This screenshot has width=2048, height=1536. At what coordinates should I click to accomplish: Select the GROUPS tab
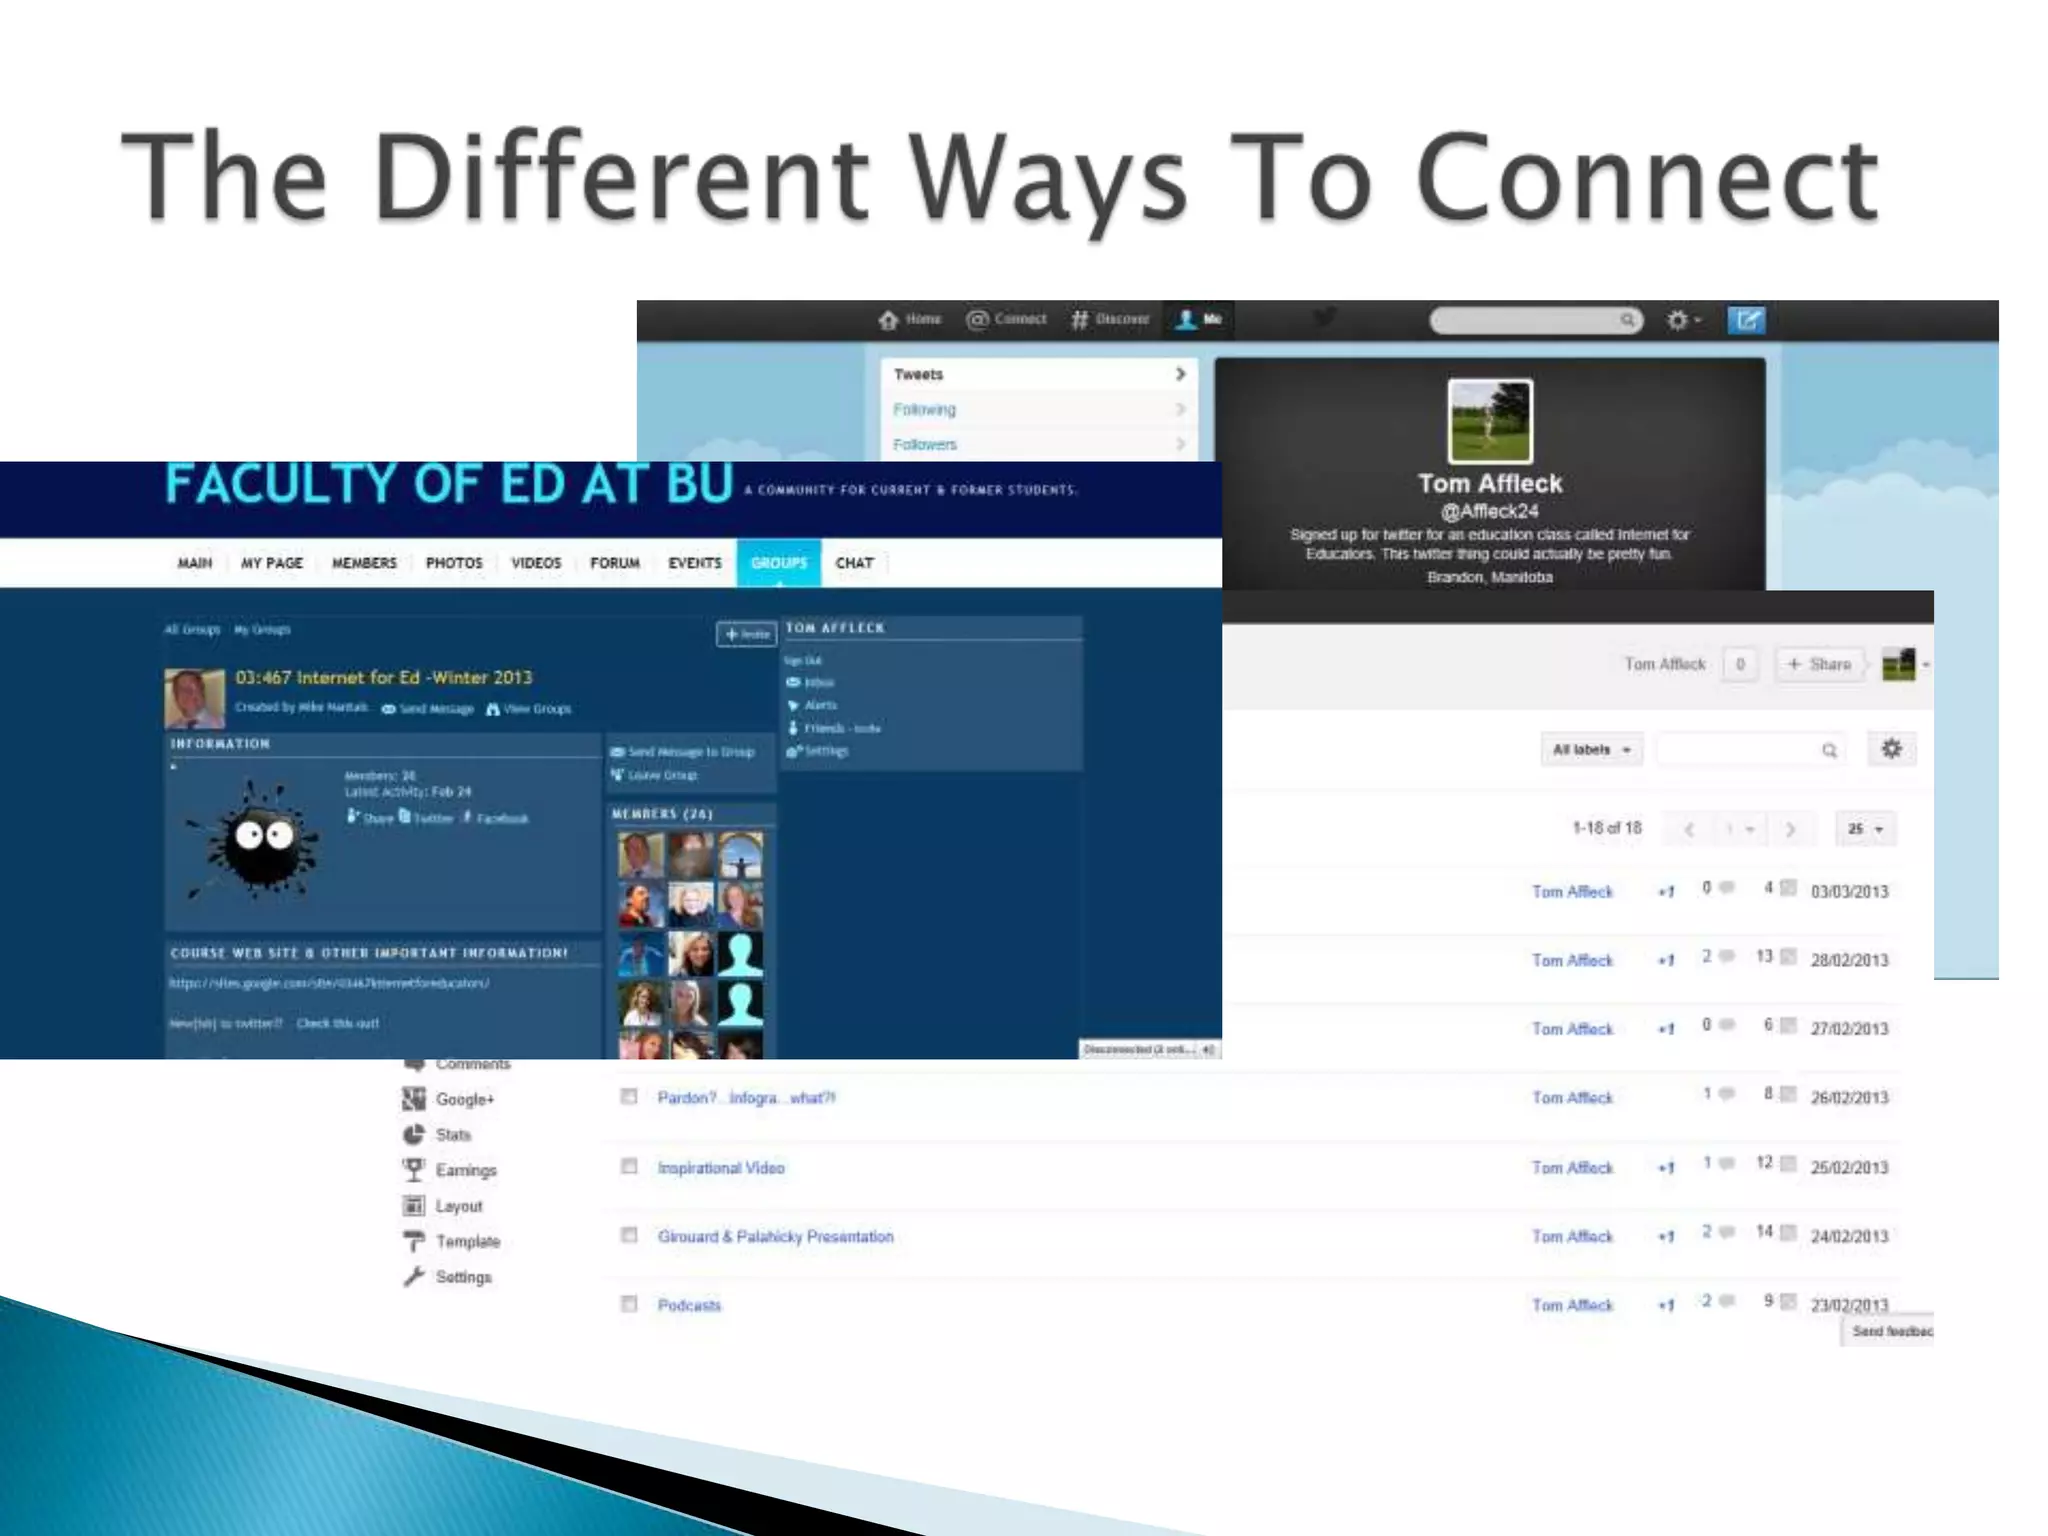point(778,563)
